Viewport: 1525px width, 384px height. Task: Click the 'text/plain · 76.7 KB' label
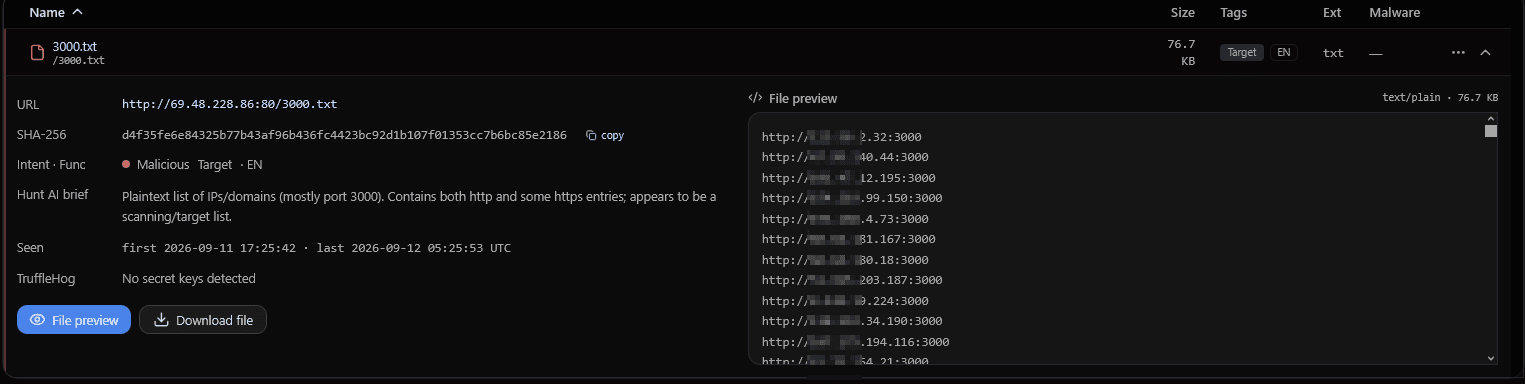coord(1439,98)
